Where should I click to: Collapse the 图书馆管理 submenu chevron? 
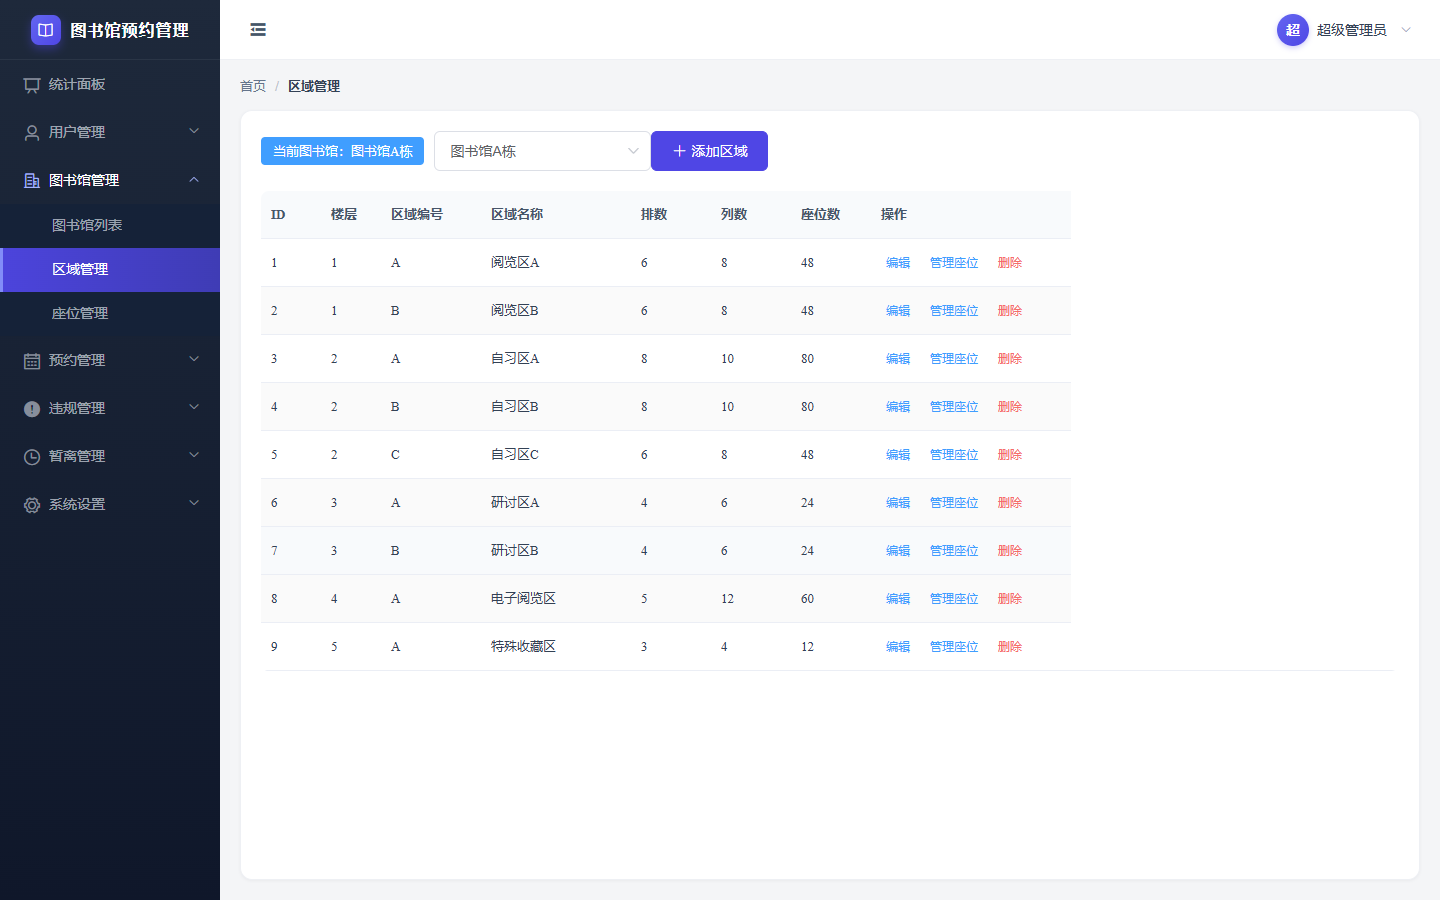(x=194, y=179)
